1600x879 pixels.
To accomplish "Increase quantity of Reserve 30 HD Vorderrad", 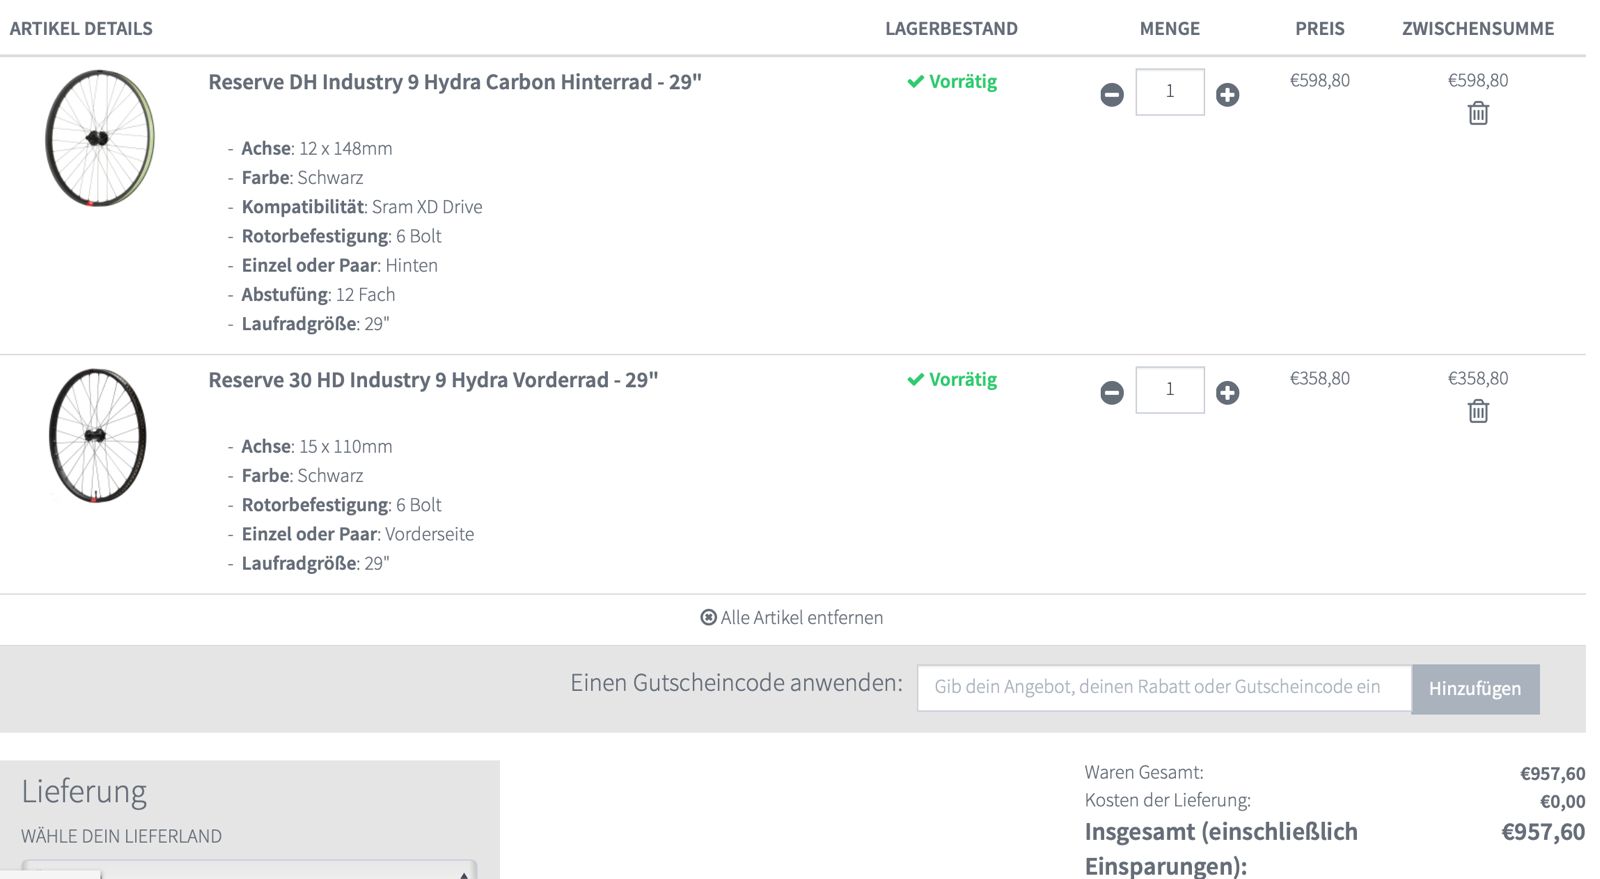I will point(1228,393).
